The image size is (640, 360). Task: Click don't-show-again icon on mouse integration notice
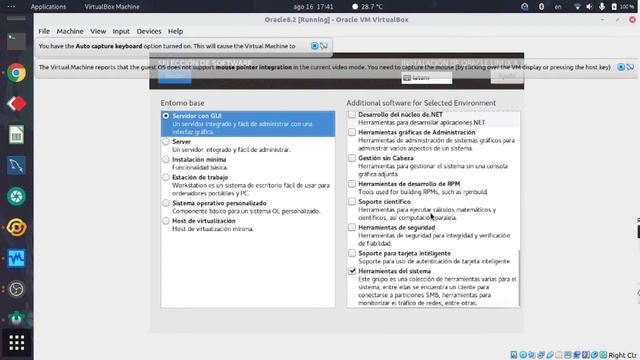coord(630,67)
